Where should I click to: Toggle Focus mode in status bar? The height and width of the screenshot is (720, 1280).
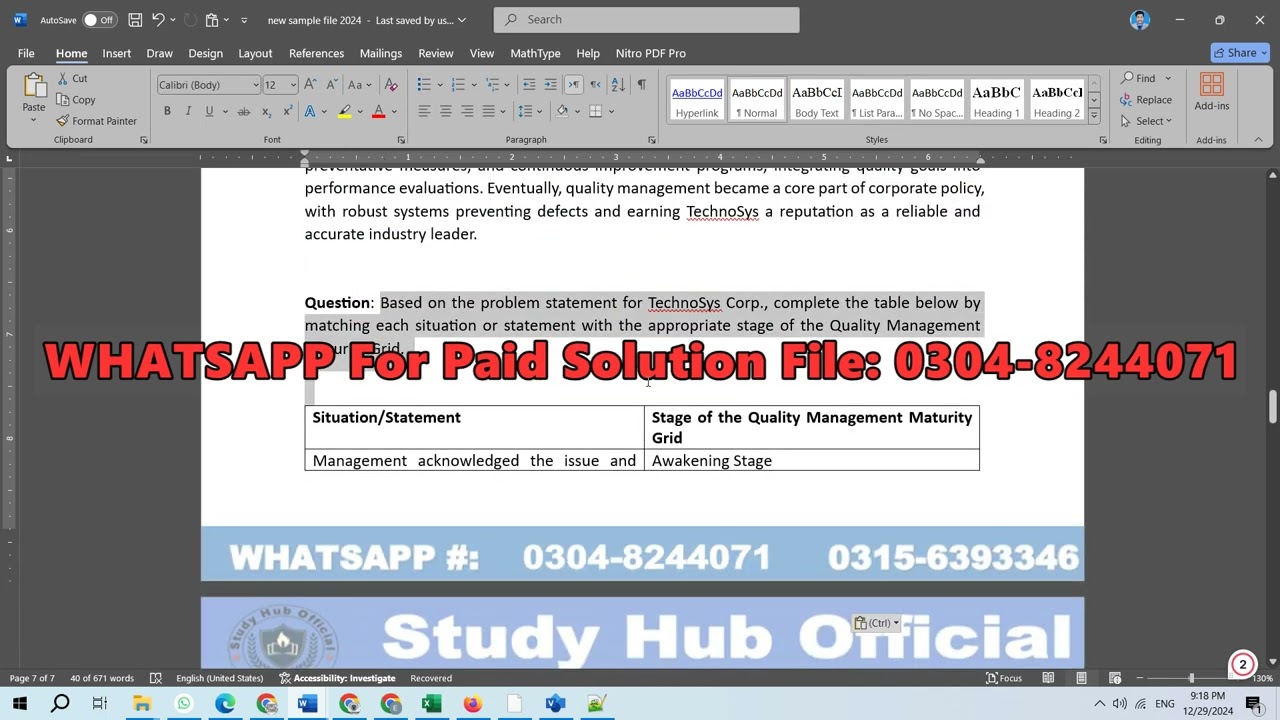1004,678
